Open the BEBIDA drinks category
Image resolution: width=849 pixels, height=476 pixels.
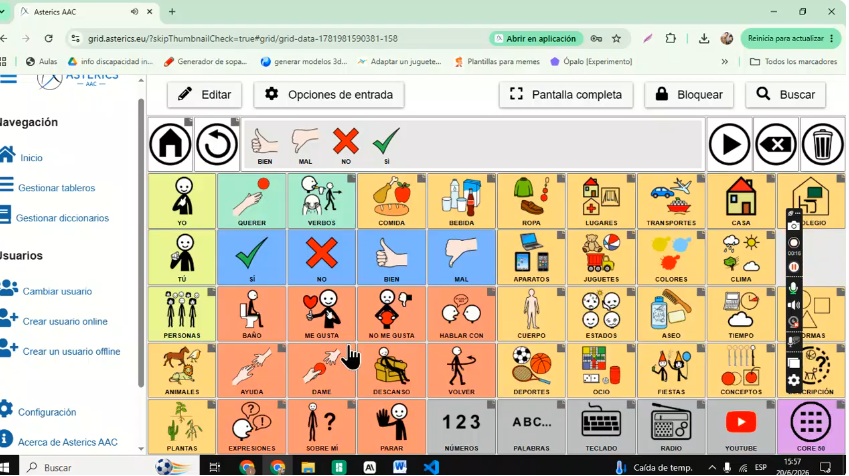pyautogui.click(x=461, y=201)
